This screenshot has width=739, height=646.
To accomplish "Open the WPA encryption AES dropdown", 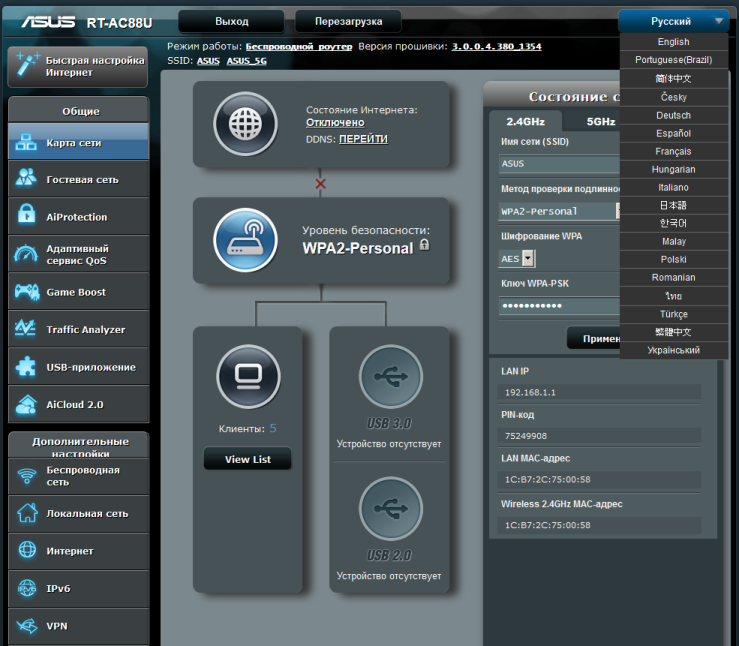I will pos(517,259).
